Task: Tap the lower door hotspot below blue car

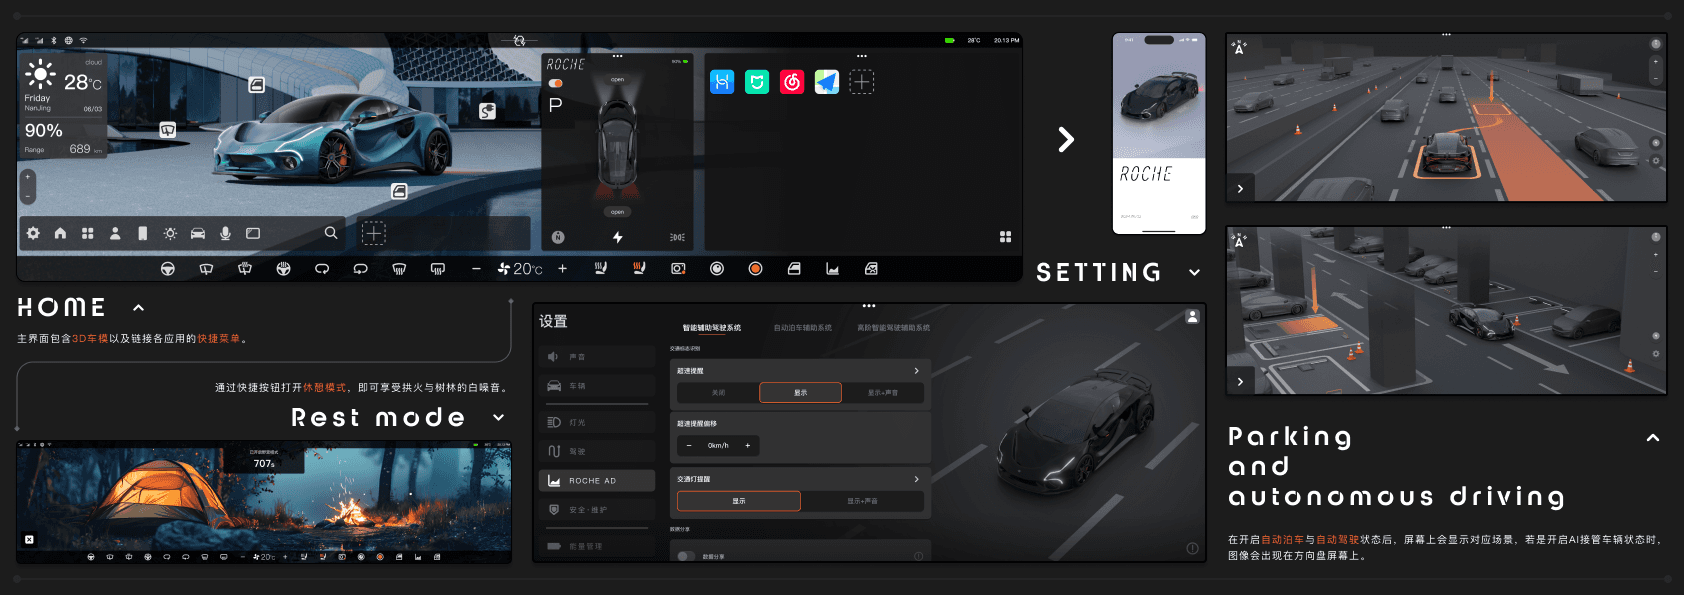Action: tap(399, 191)
